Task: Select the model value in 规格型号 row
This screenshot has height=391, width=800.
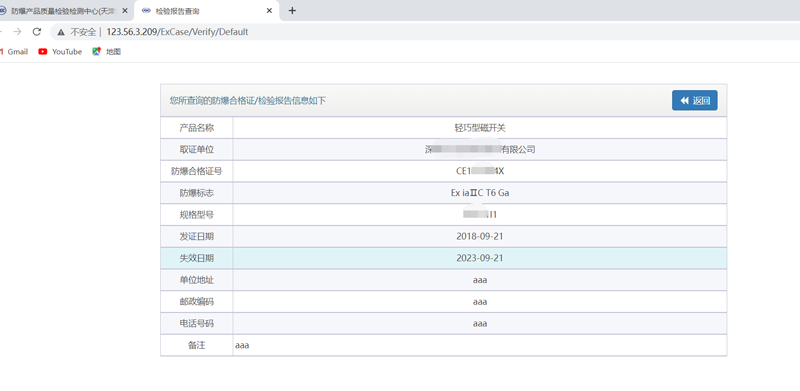Action: coord(480,215)
